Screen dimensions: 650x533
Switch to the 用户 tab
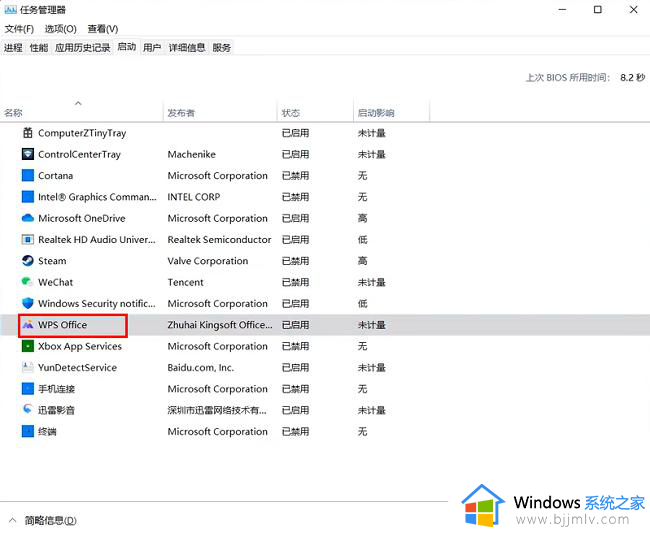[152, 48]
